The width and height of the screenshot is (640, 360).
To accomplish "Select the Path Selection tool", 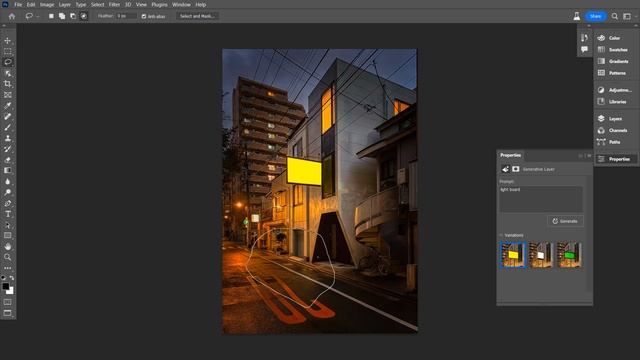I will 8,224.
